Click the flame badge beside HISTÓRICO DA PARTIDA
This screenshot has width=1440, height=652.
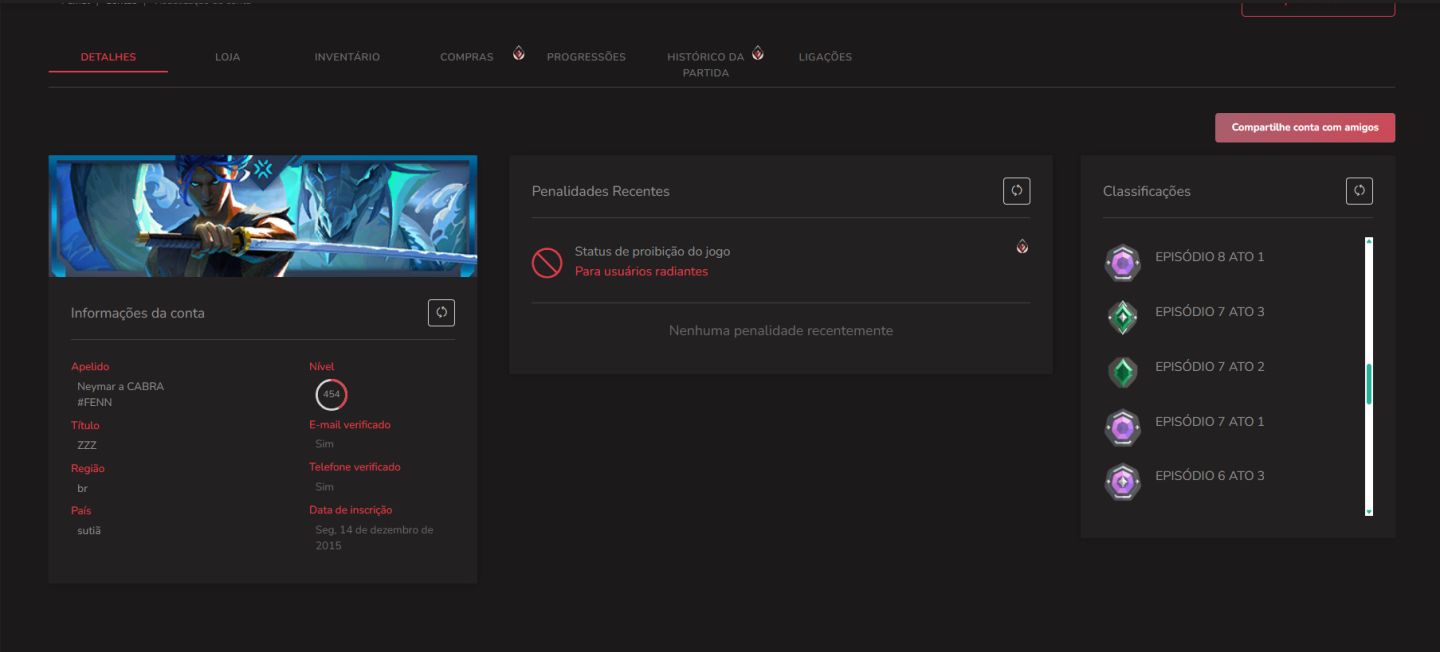tap(757, 53)
